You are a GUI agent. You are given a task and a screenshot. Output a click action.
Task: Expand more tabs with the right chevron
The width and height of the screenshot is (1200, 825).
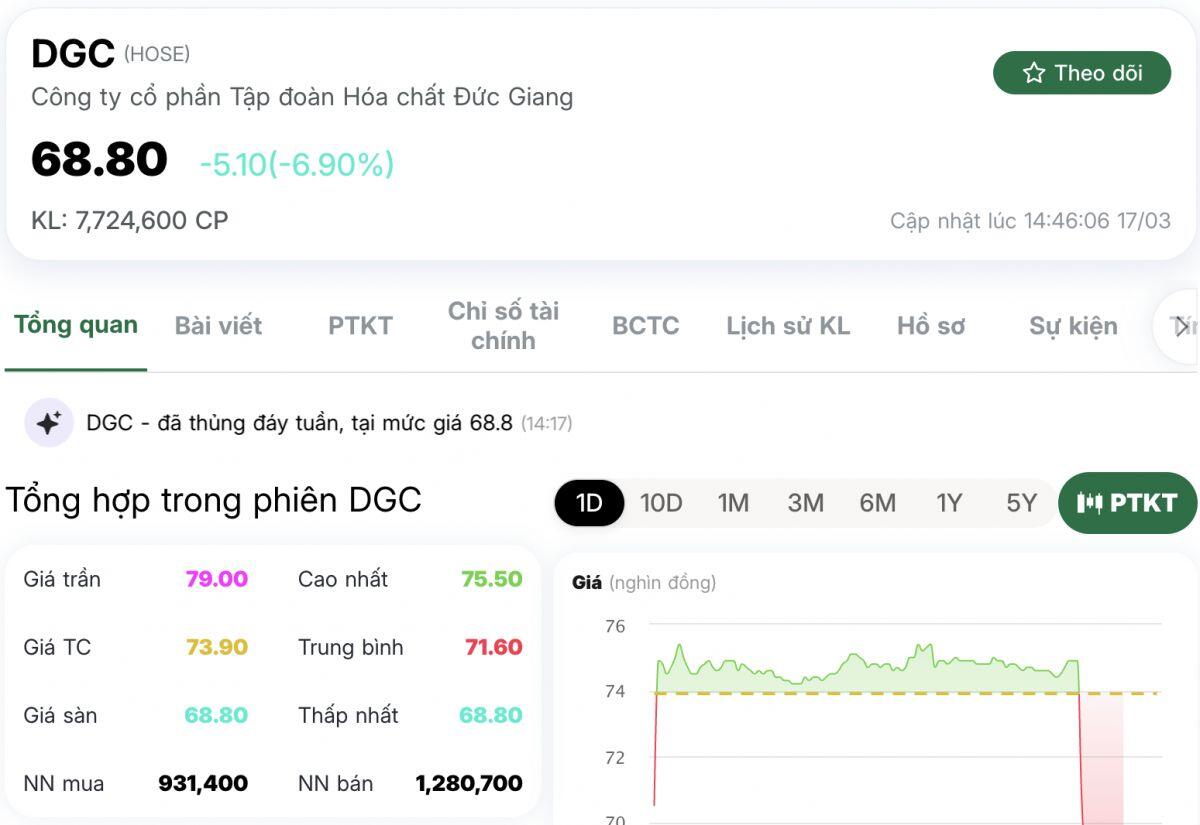(x=1181, y=327)
